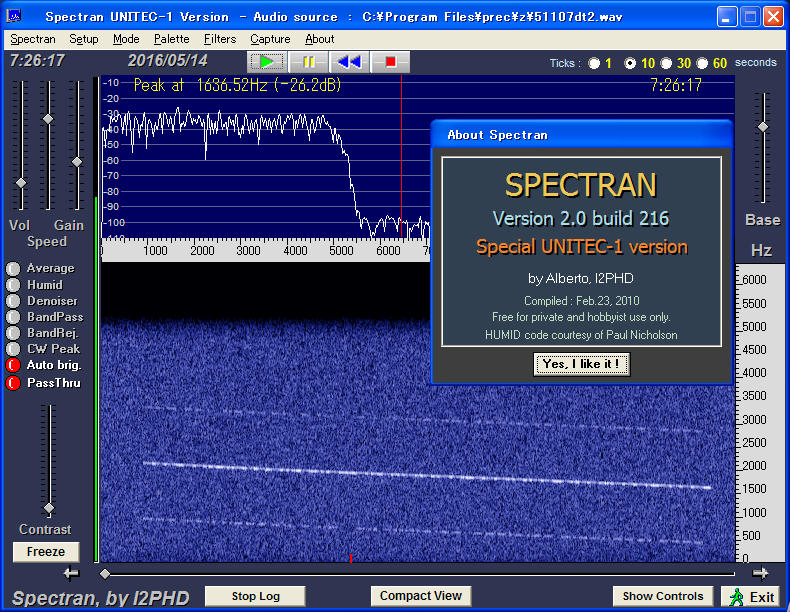Click the Show Controls button
This screenshot has height=612, width=790.
click(x=663, y=596)
